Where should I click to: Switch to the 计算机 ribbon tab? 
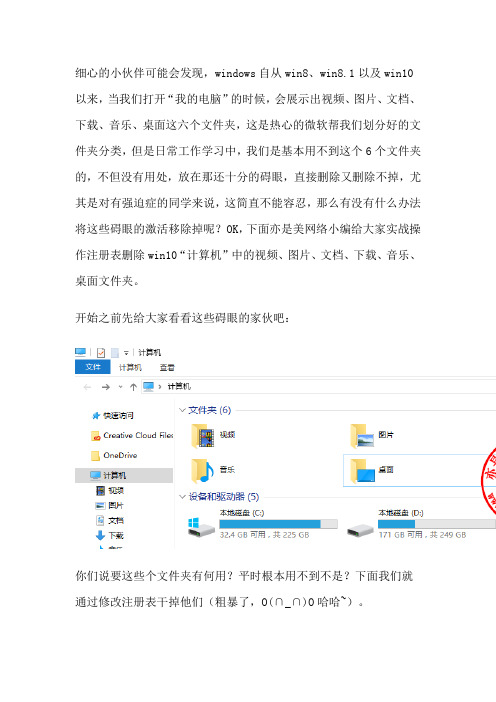tap(130, 368)
